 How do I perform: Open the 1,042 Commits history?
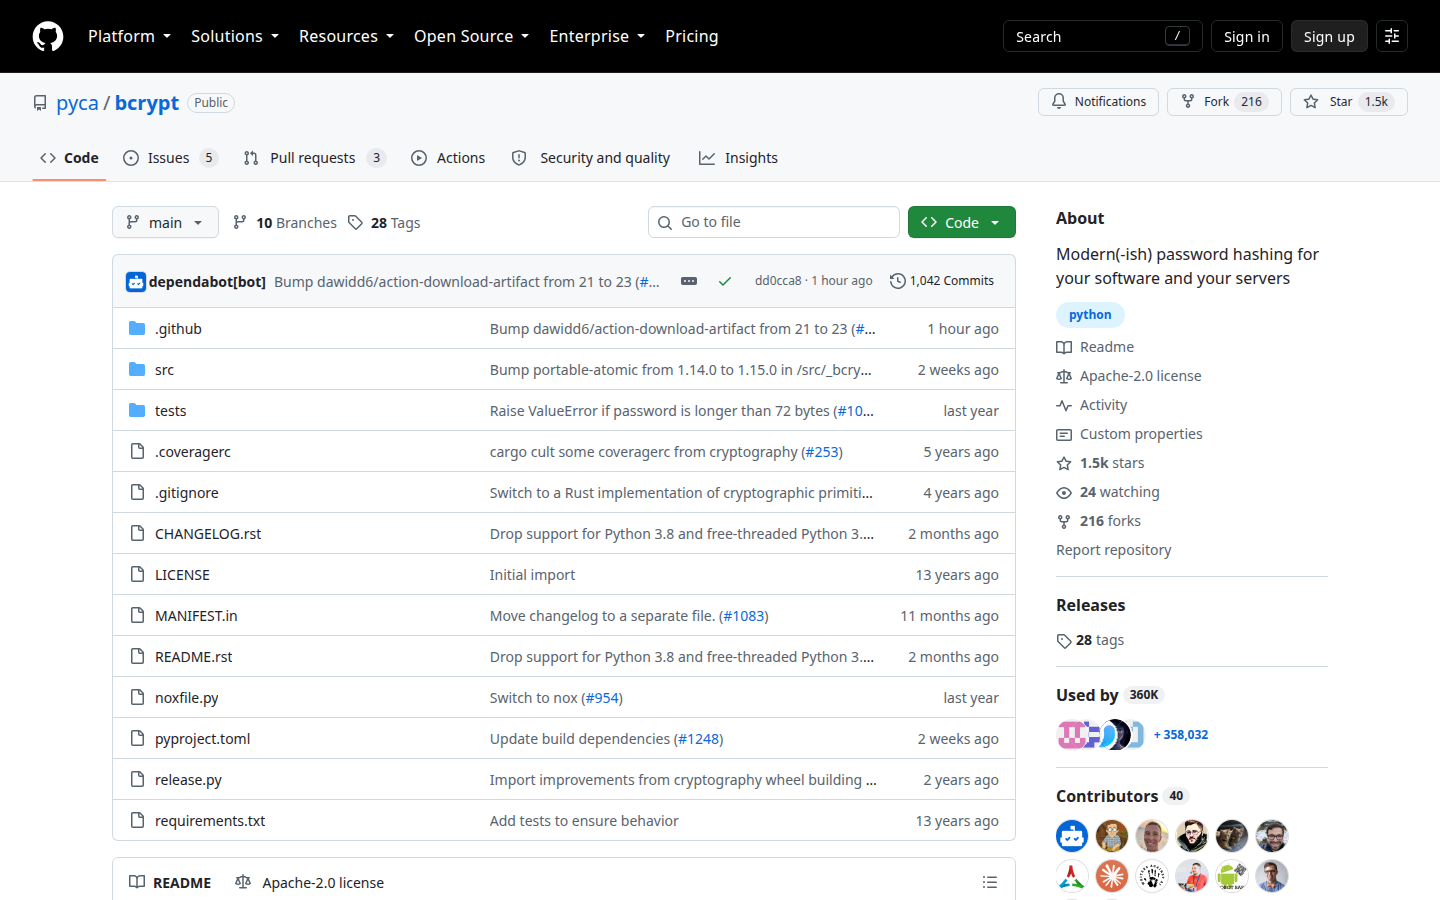[942, 281]
